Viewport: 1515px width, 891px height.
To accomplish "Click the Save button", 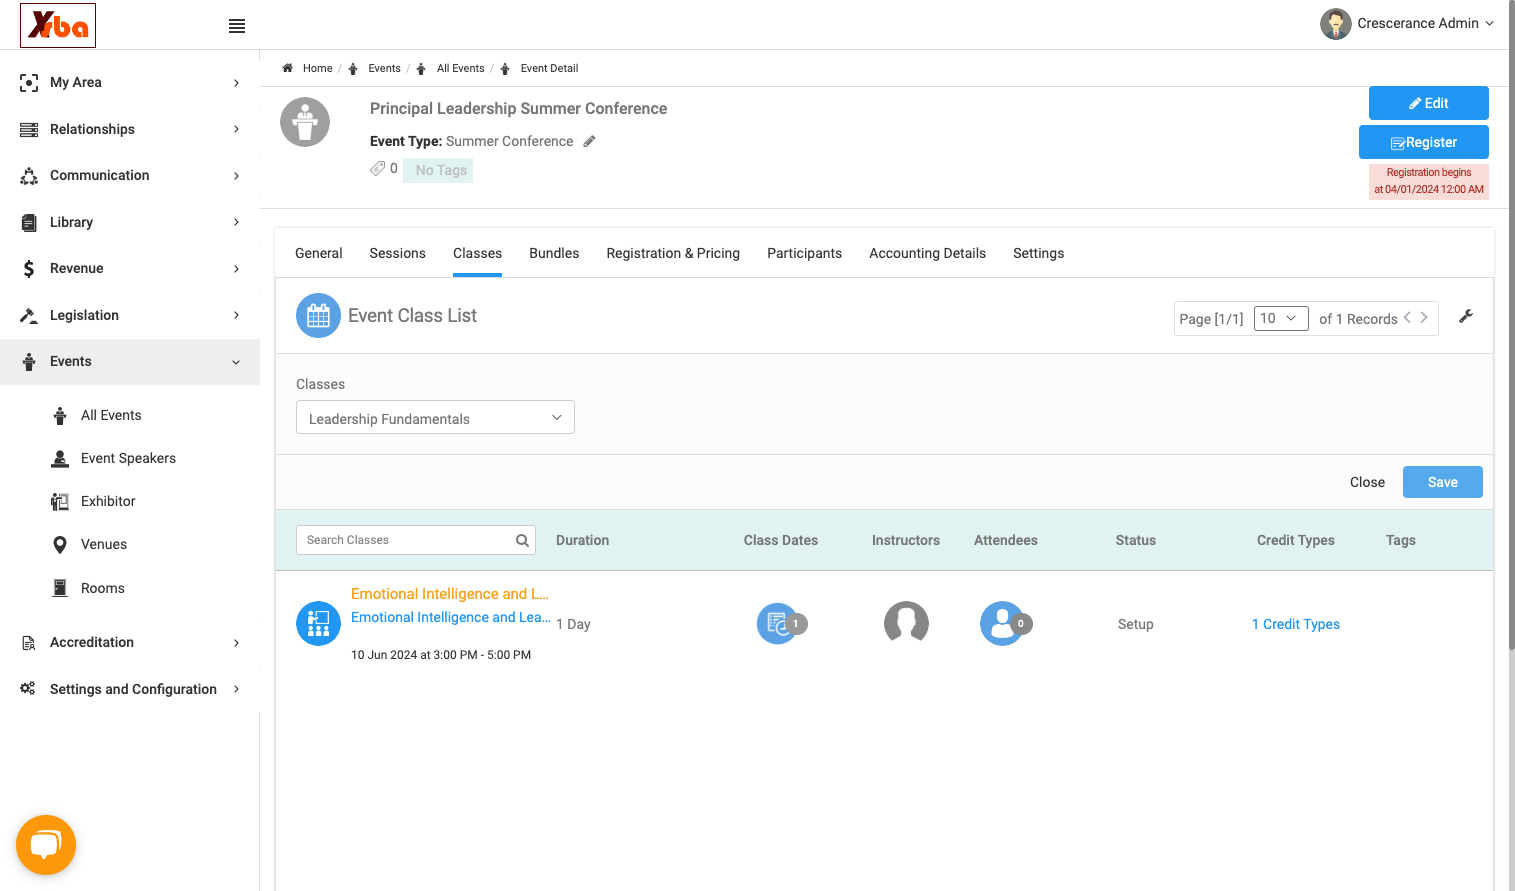I will 1443,482.
